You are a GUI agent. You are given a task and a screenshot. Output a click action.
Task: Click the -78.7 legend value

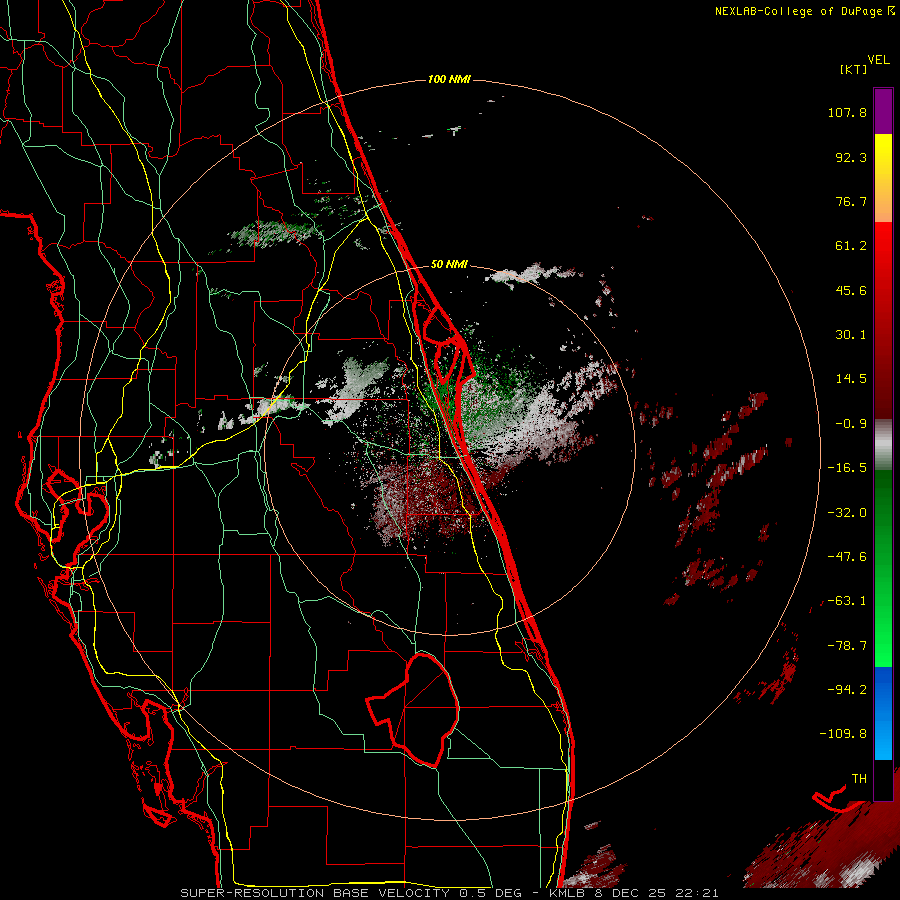pyautogui.click(x=847, y=646)
